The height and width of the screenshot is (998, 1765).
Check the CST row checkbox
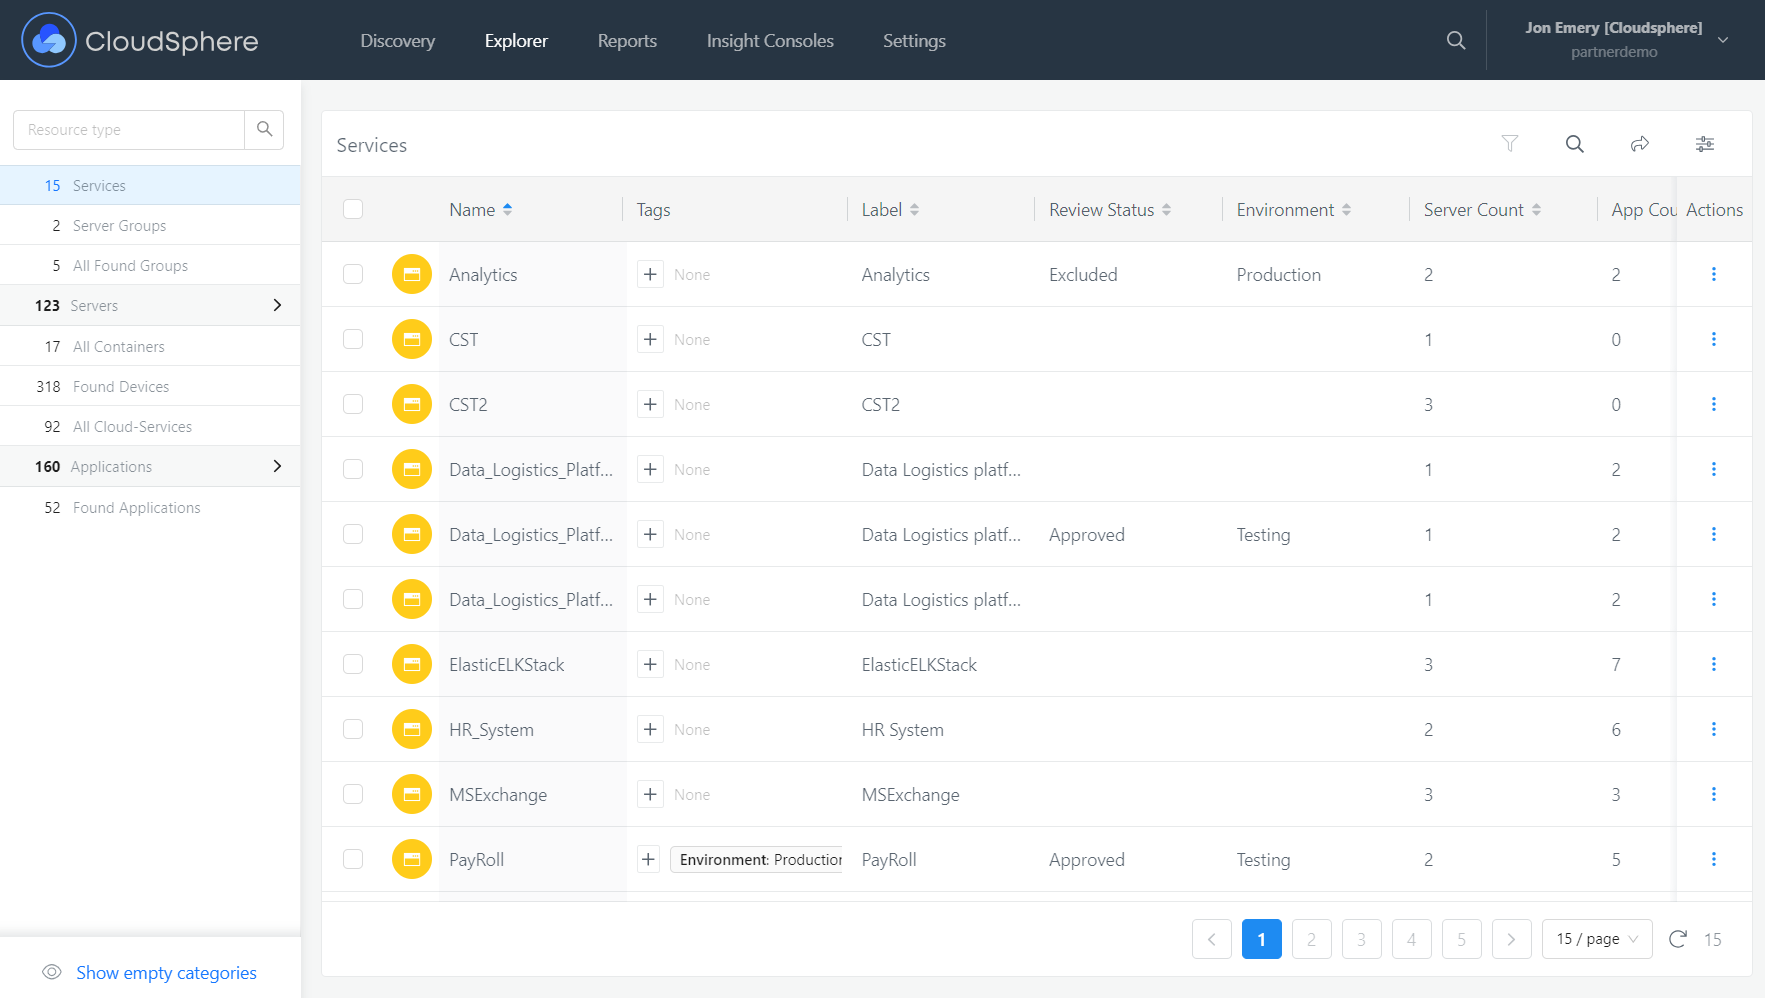(353, 339)
